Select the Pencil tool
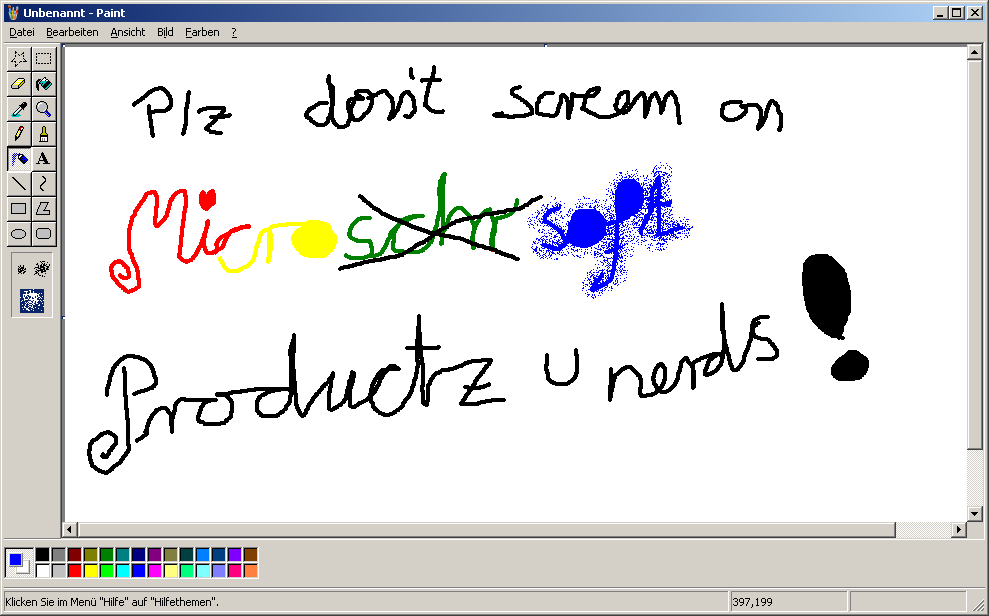Image resolution: width=989 pixels, height=616 pixels. tap(18, 133)
